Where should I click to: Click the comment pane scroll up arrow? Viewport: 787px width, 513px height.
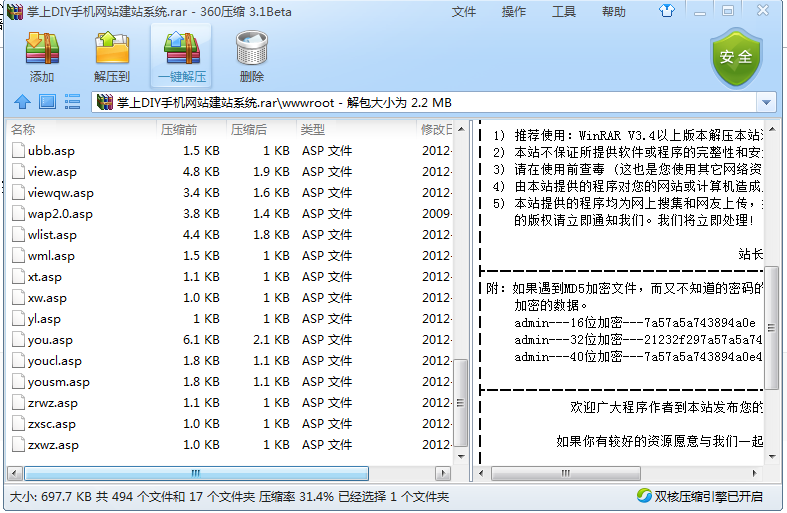coord(771,129)
